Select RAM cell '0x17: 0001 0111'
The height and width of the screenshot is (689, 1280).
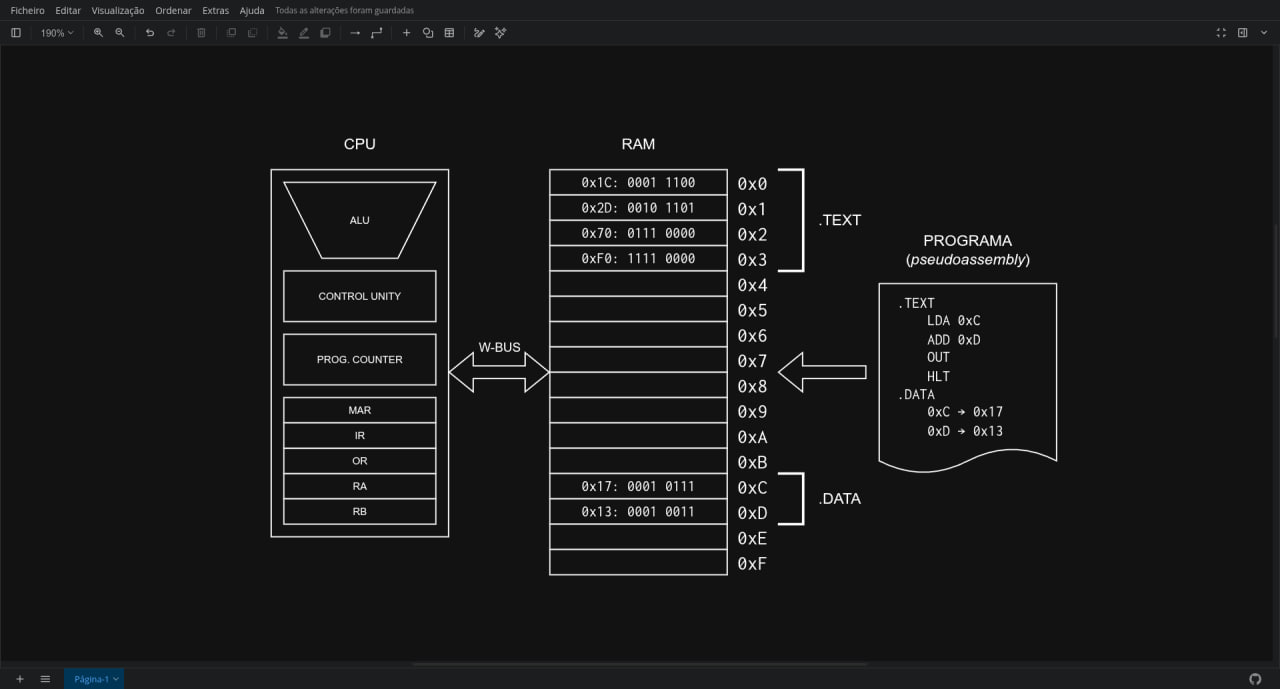(x=638, y=486)
